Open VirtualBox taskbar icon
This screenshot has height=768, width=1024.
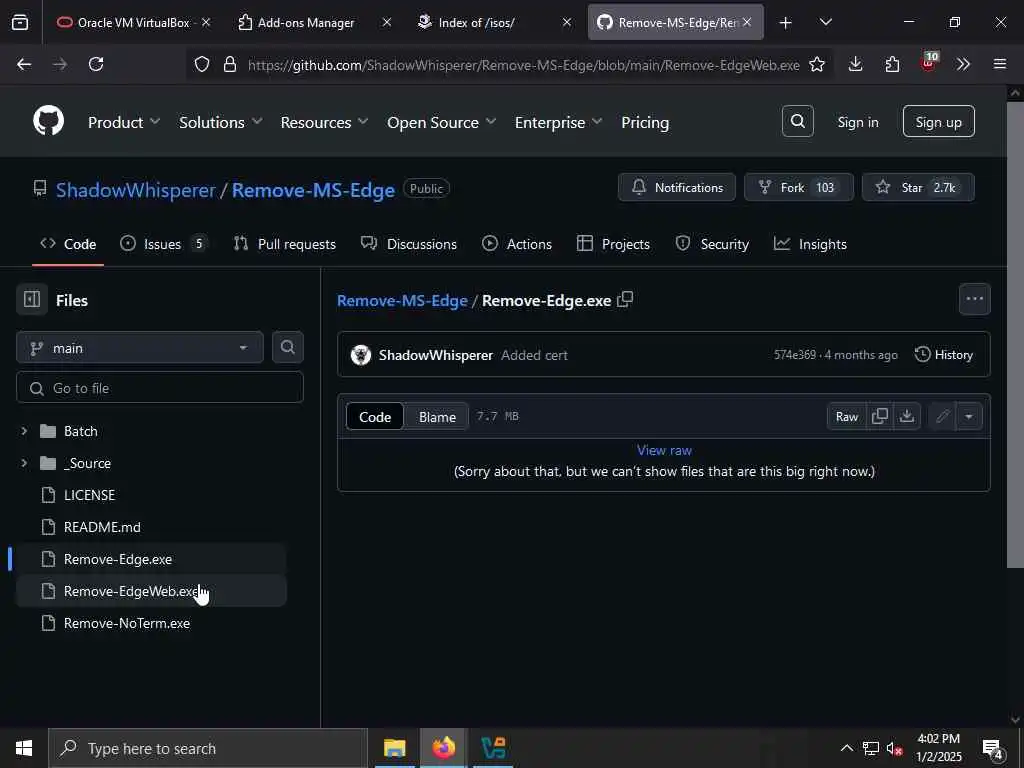pyautogui.click(x=493, y=748)
